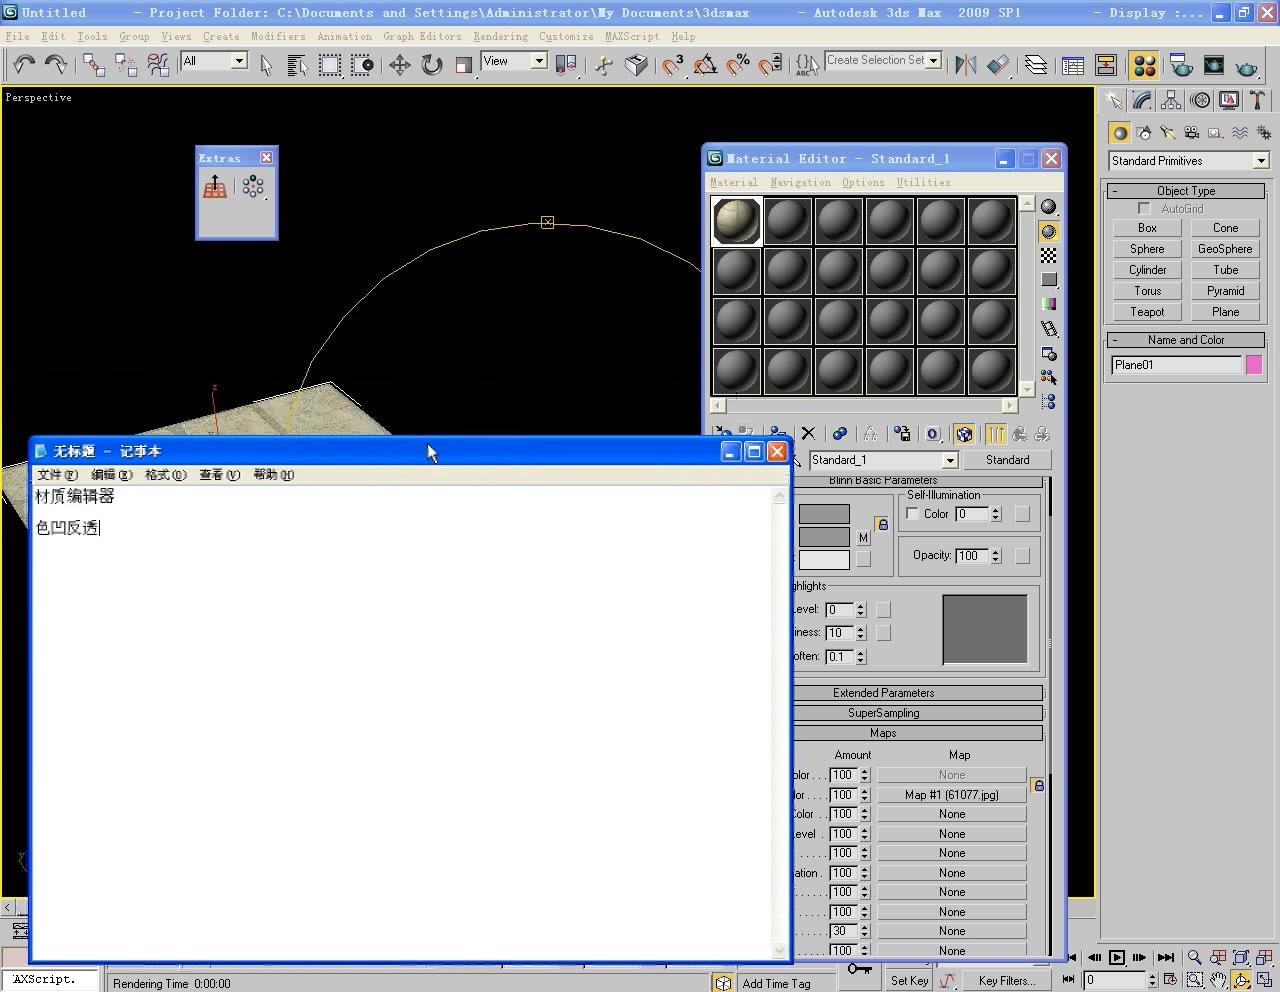Image resolution: width=1280 pixels, height=992 pixels.
Task: Open Material/Map Navigator icon
Action: 1048,402
